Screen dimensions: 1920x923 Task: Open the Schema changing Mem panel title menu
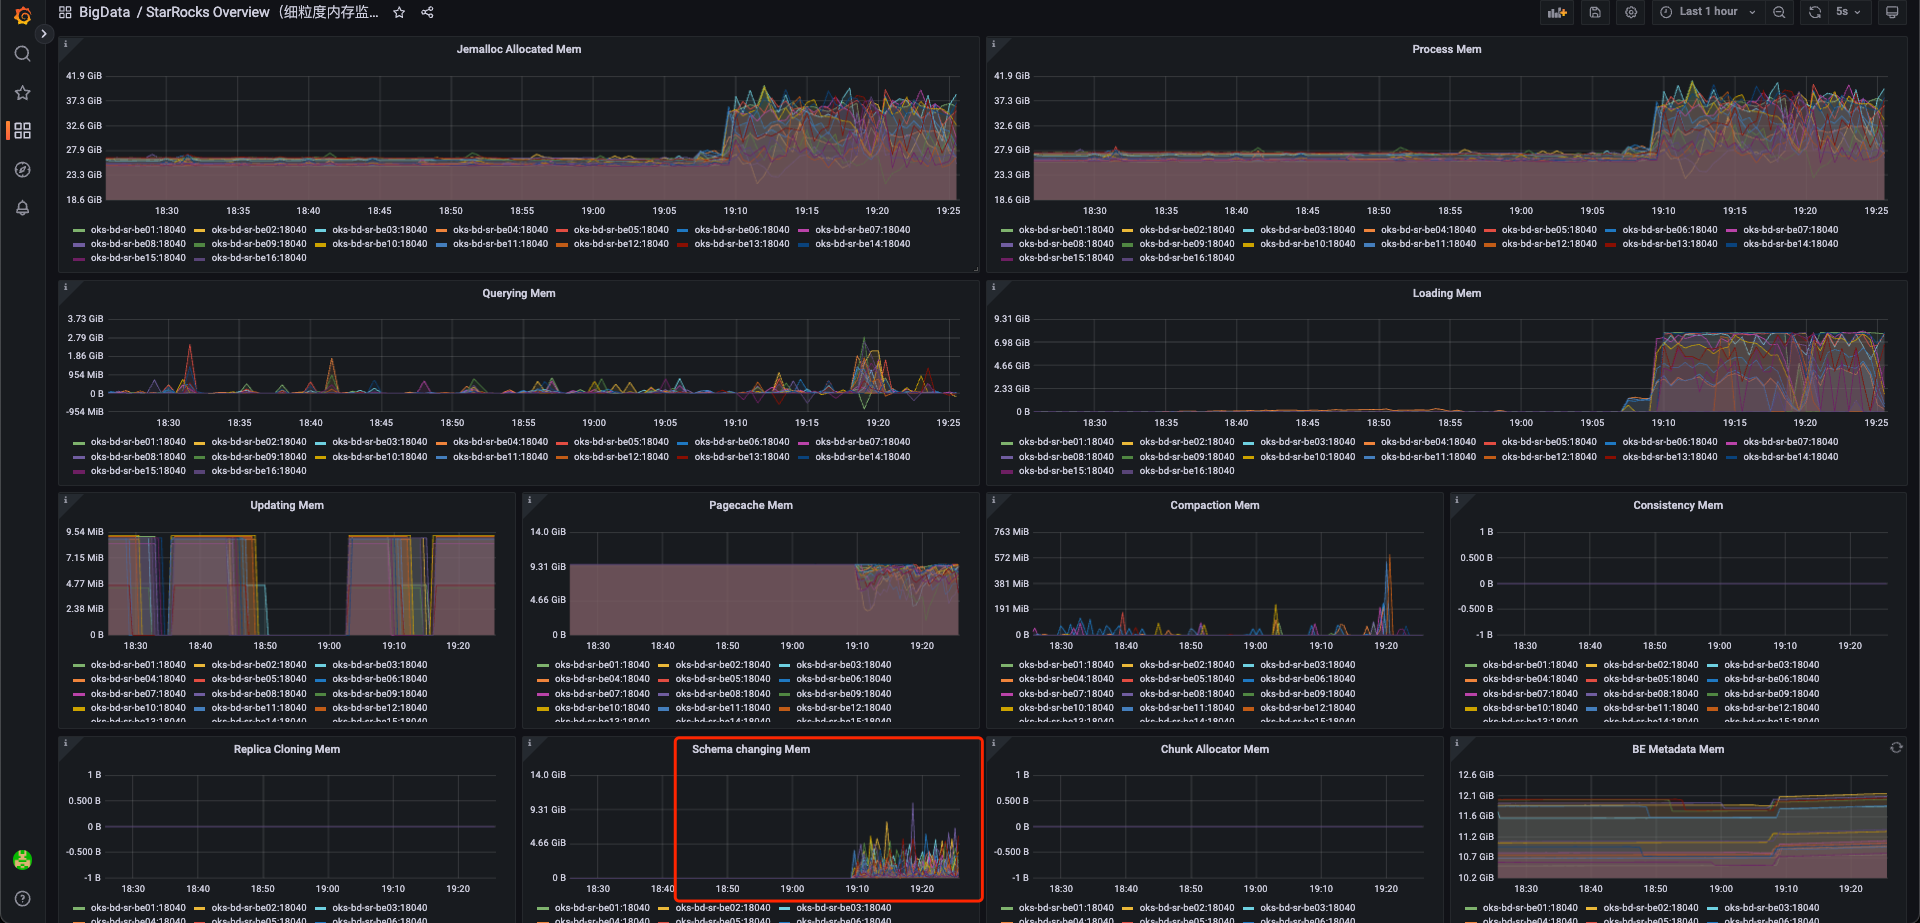point(750,749)
